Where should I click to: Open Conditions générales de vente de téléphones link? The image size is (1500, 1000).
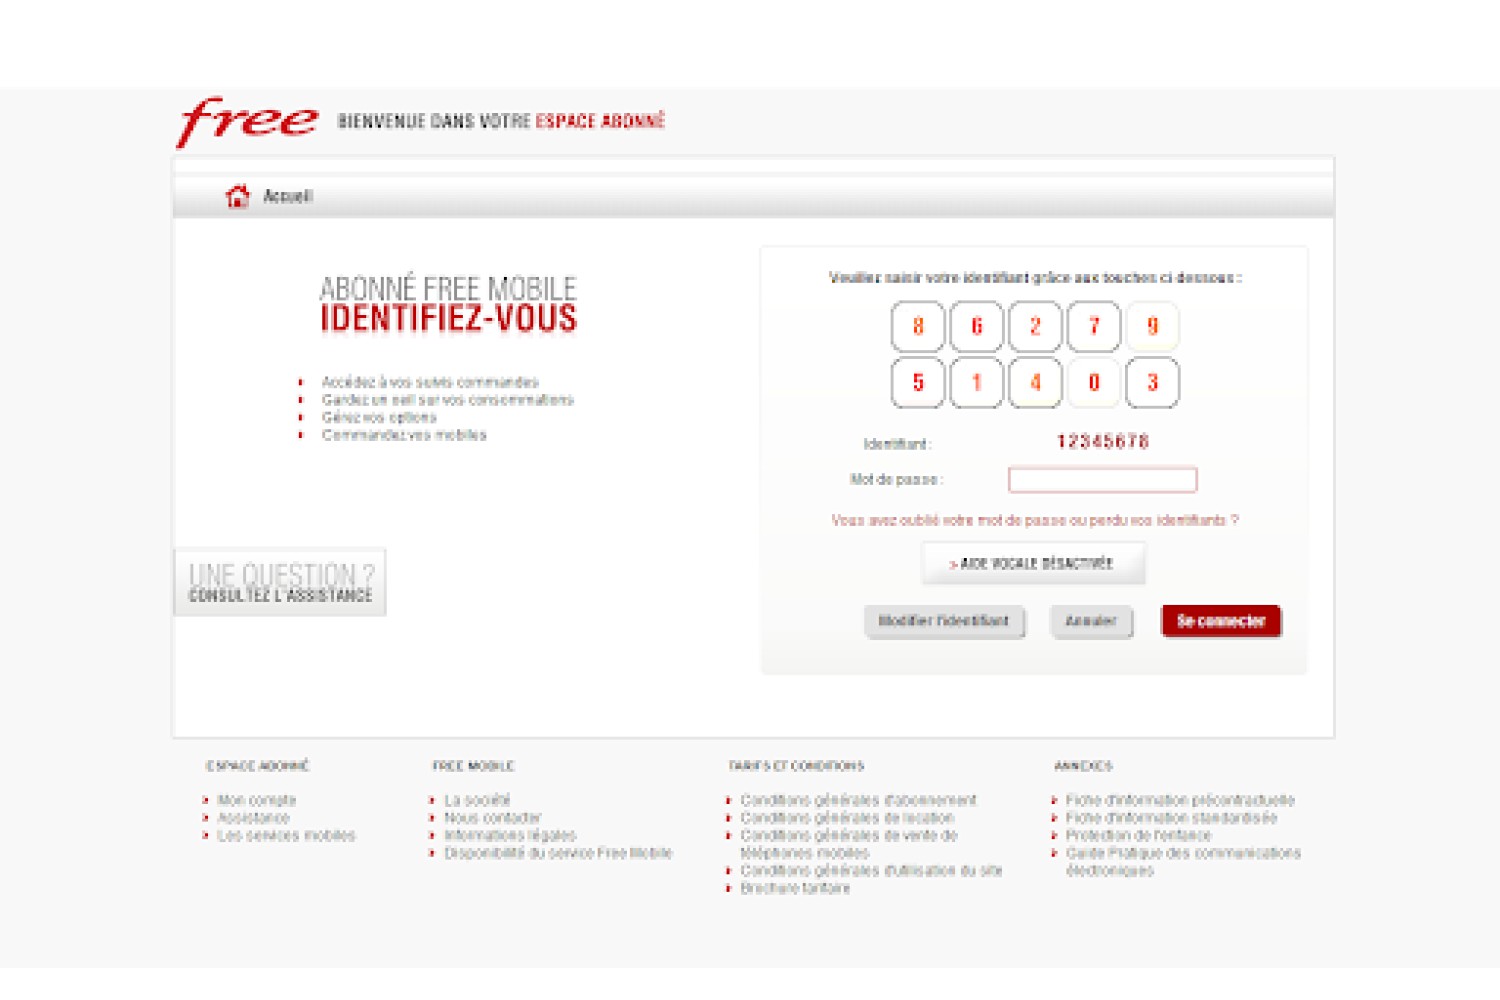[x=849, y=844]
